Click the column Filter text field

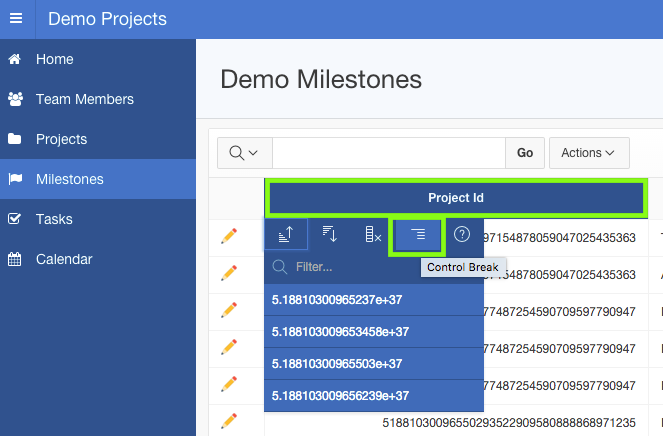tap(380, 267)
